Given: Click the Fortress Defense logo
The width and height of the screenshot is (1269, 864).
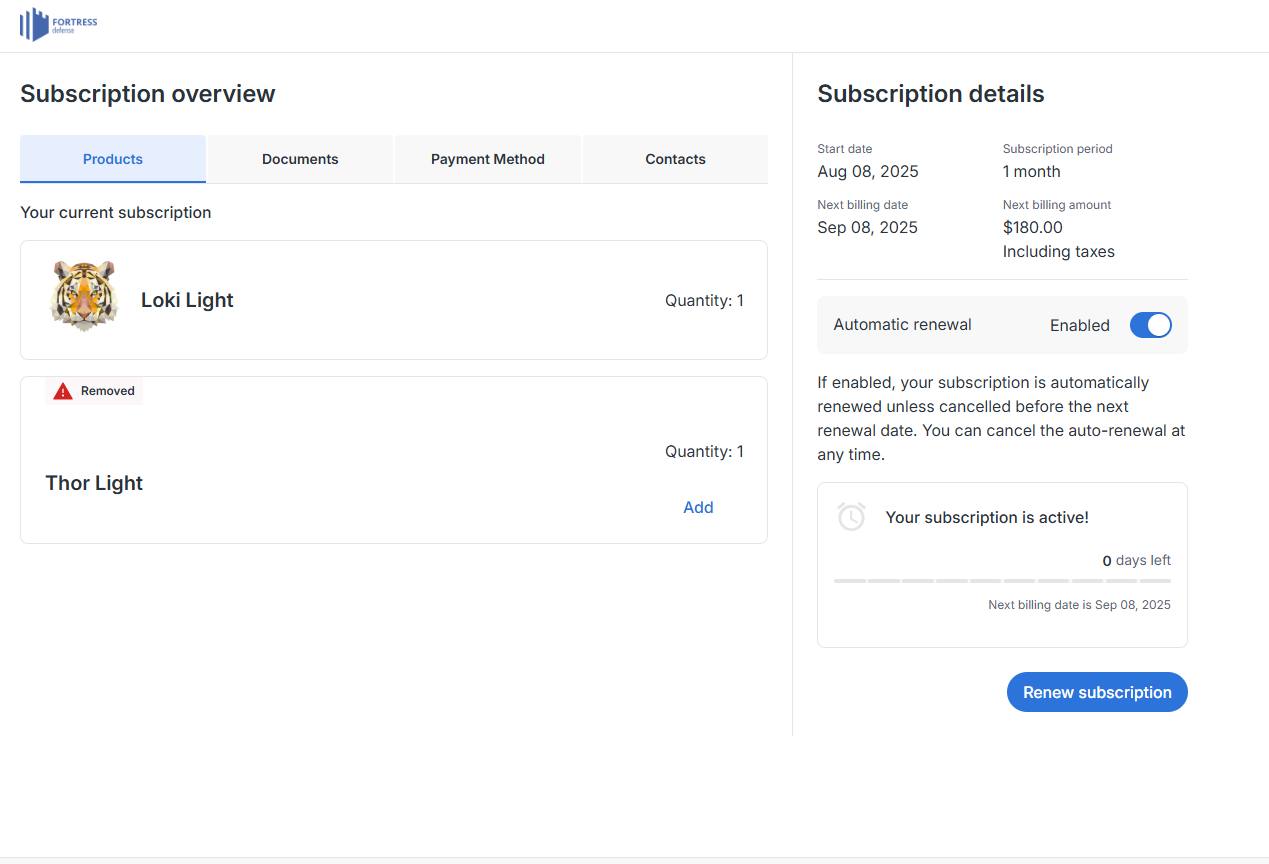Looking at the screenshot, I should 58,24.
